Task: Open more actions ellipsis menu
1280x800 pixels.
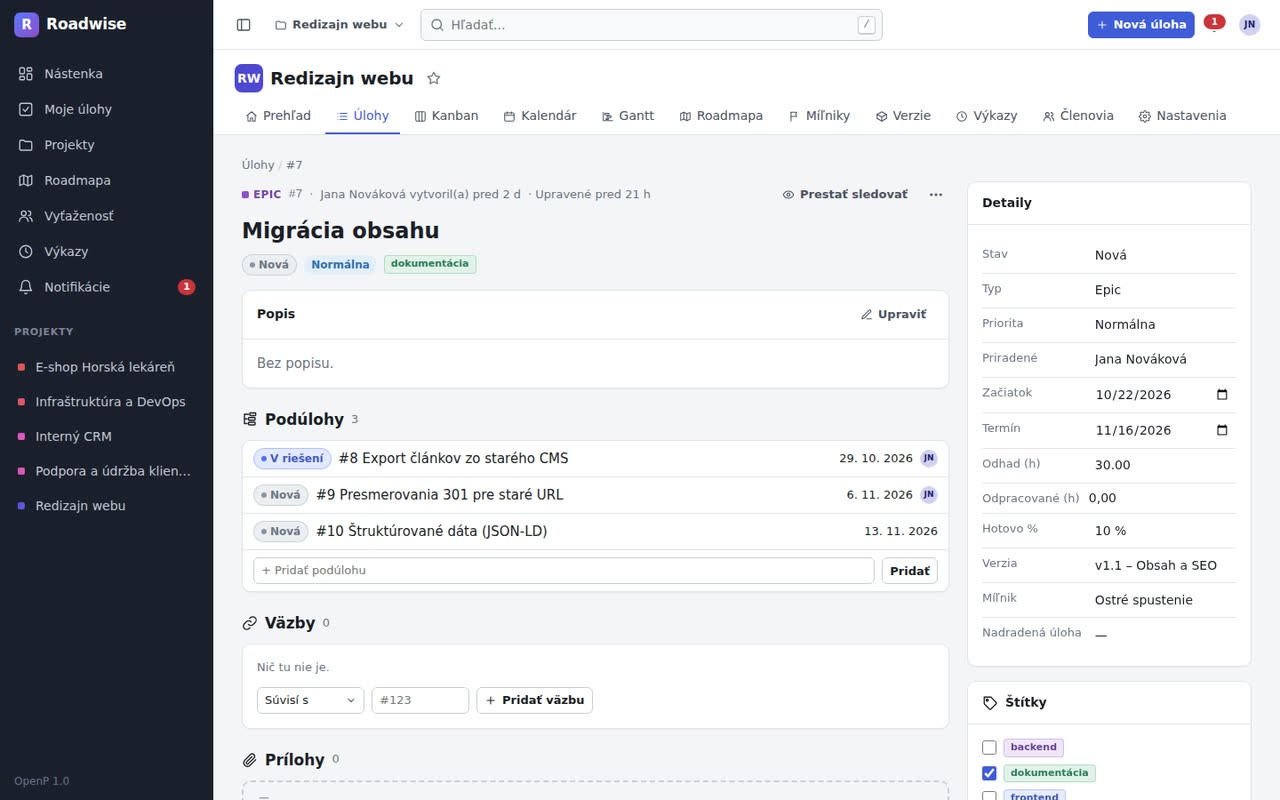Action: (x=936, y=194)
